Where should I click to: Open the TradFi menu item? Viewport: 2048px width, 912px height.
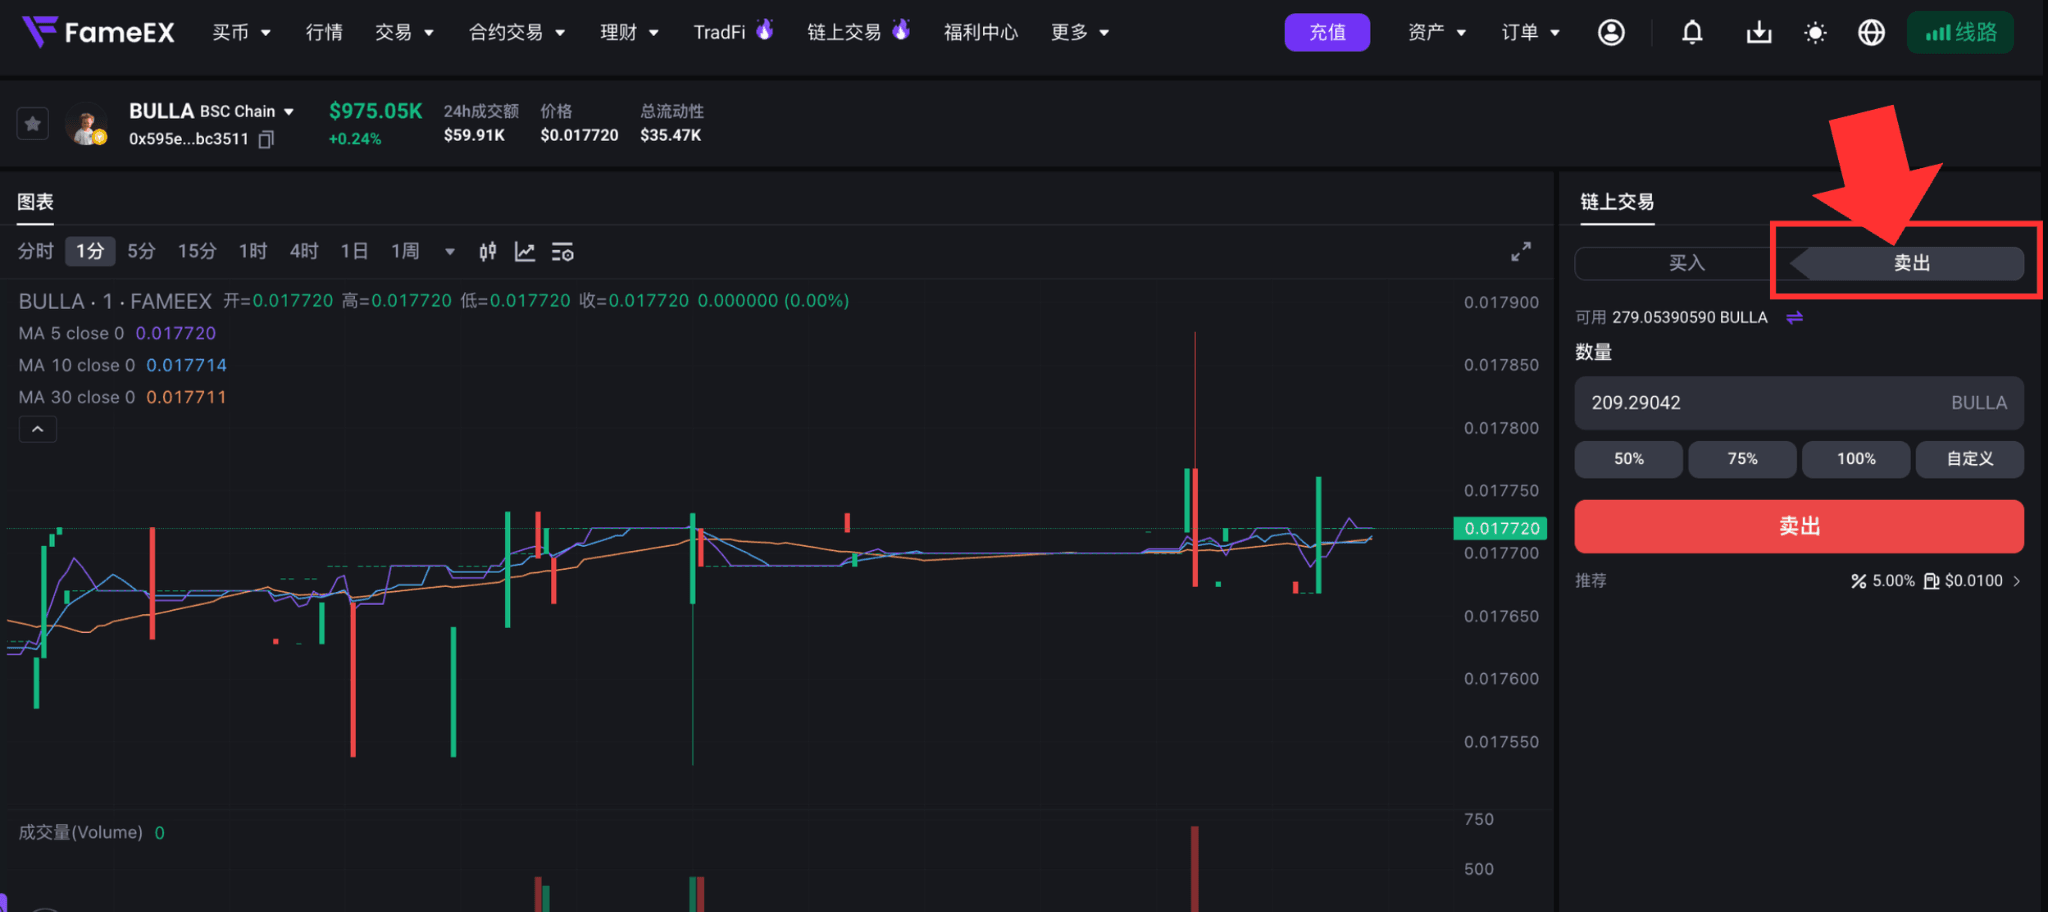(x=733, y=32)
